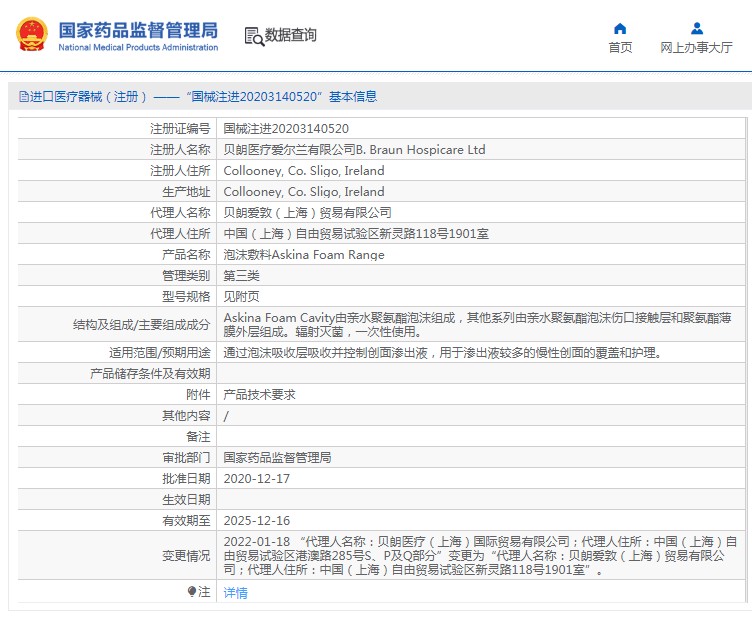
Task: Click the 产品技术要求 attachment entry
Action: [259, 395]
